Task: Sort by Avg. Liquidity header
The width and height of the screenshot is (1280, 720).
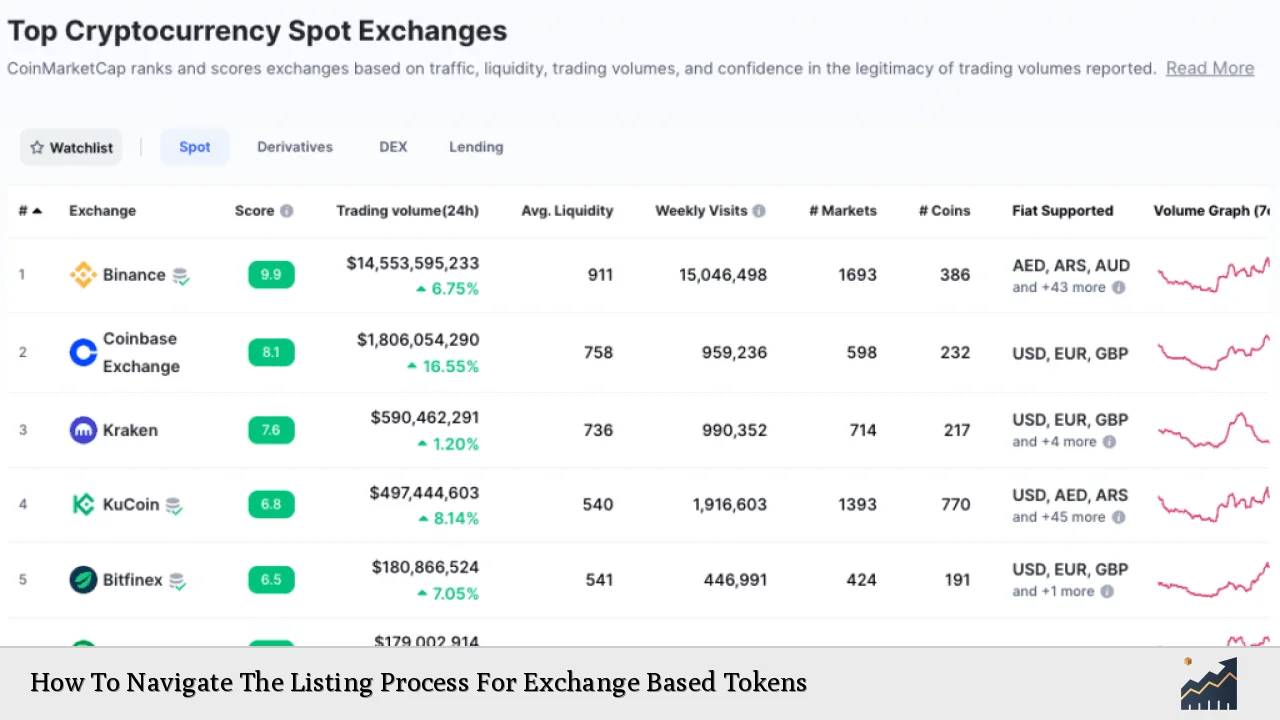Action: pos(567,211)
